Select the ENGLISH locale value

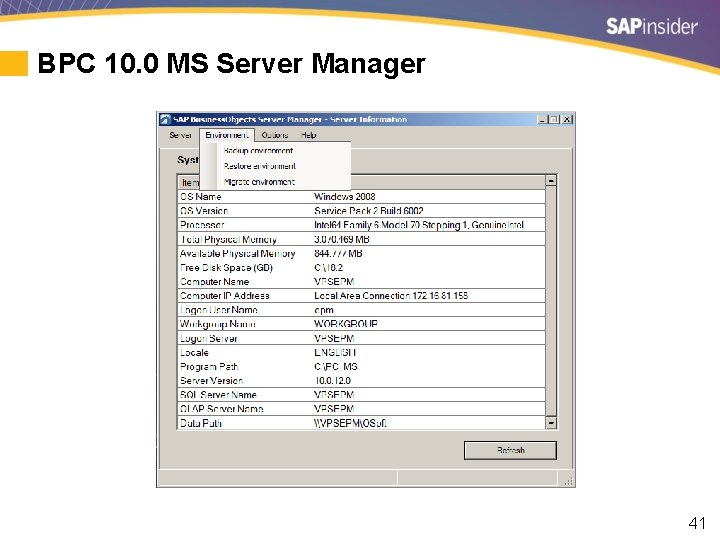coord(335,353)
